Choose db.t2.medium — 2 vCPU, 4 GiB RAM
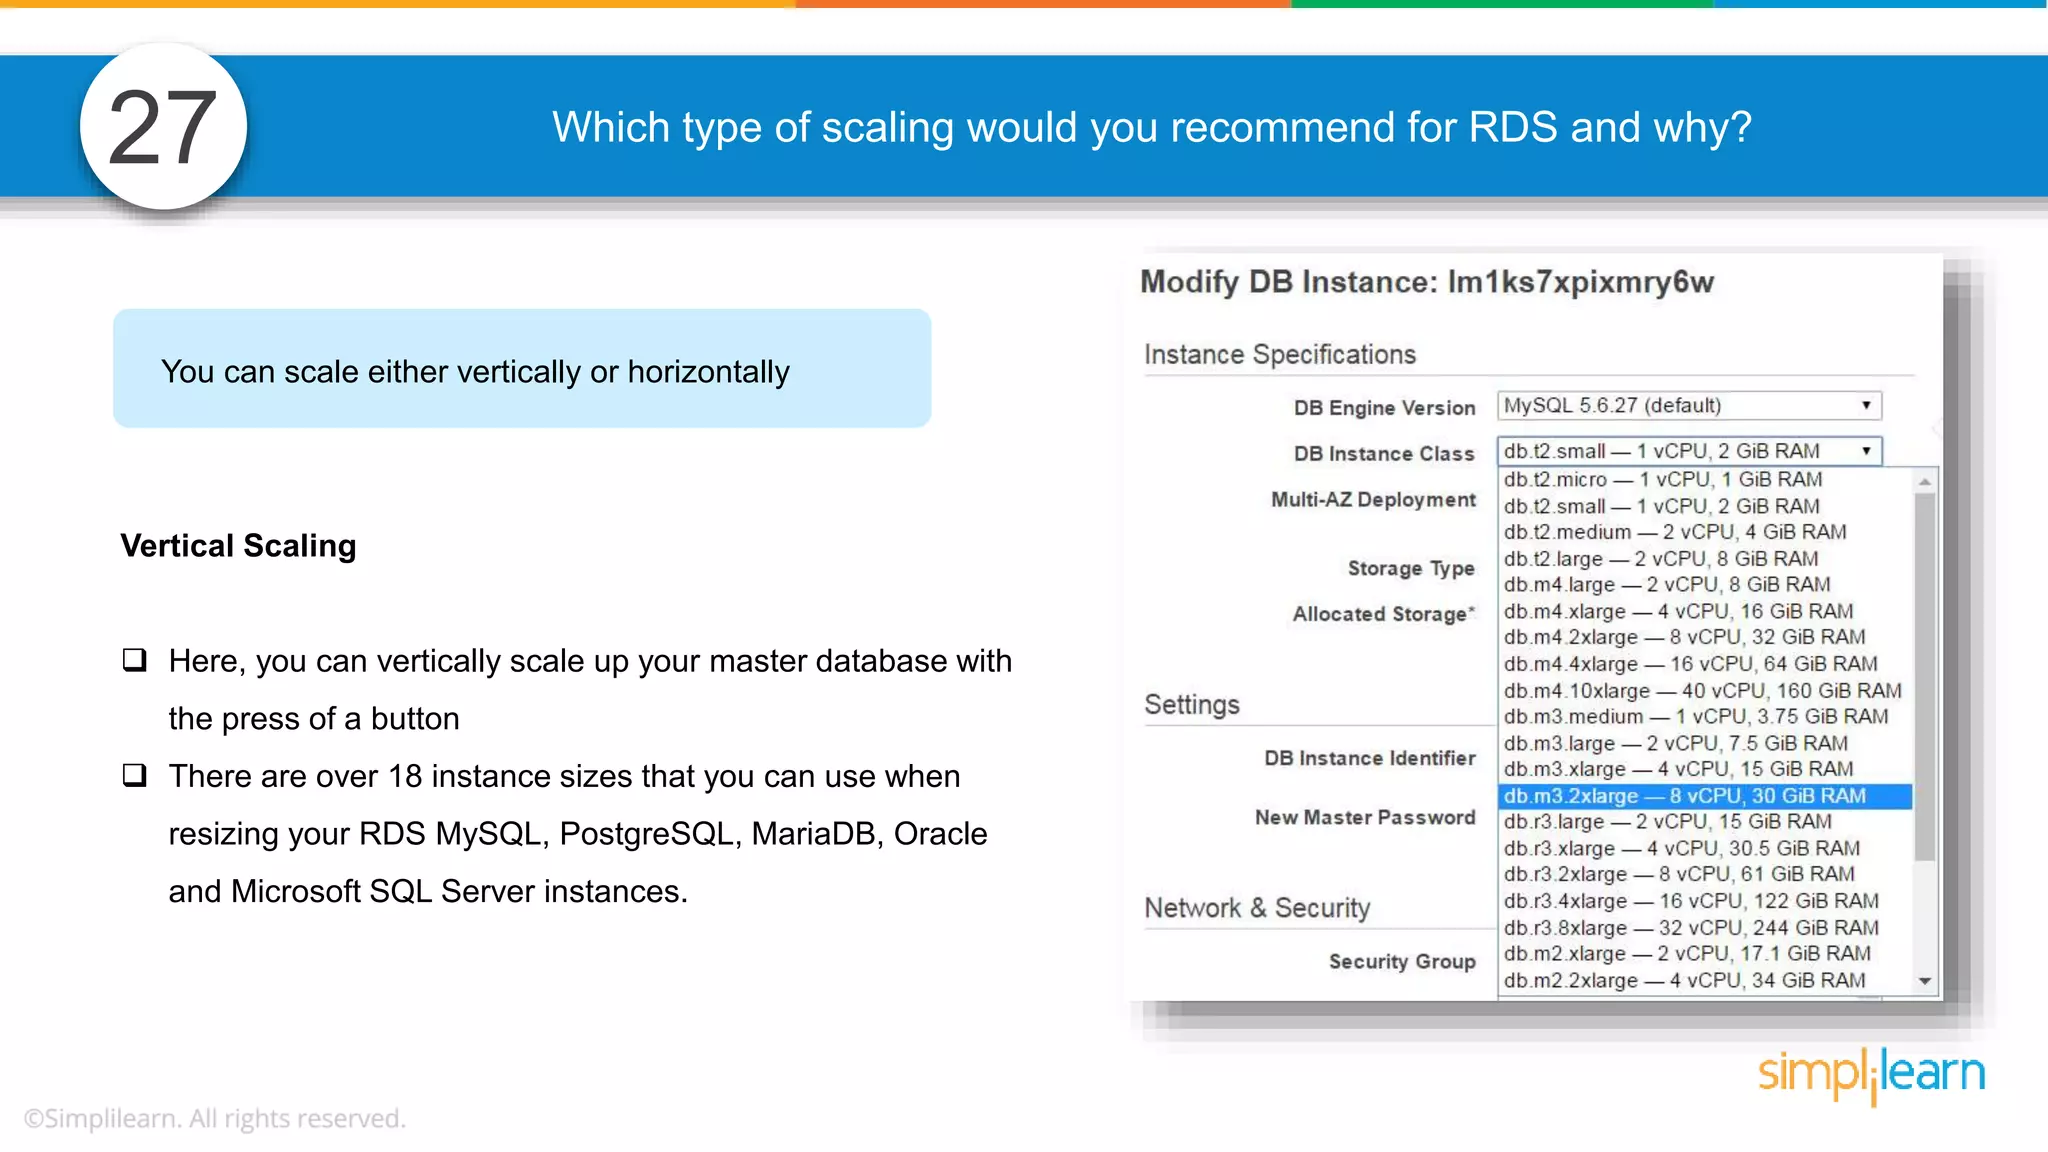The width and height of the screenshot is (2048, 1152). point(1705,532)
